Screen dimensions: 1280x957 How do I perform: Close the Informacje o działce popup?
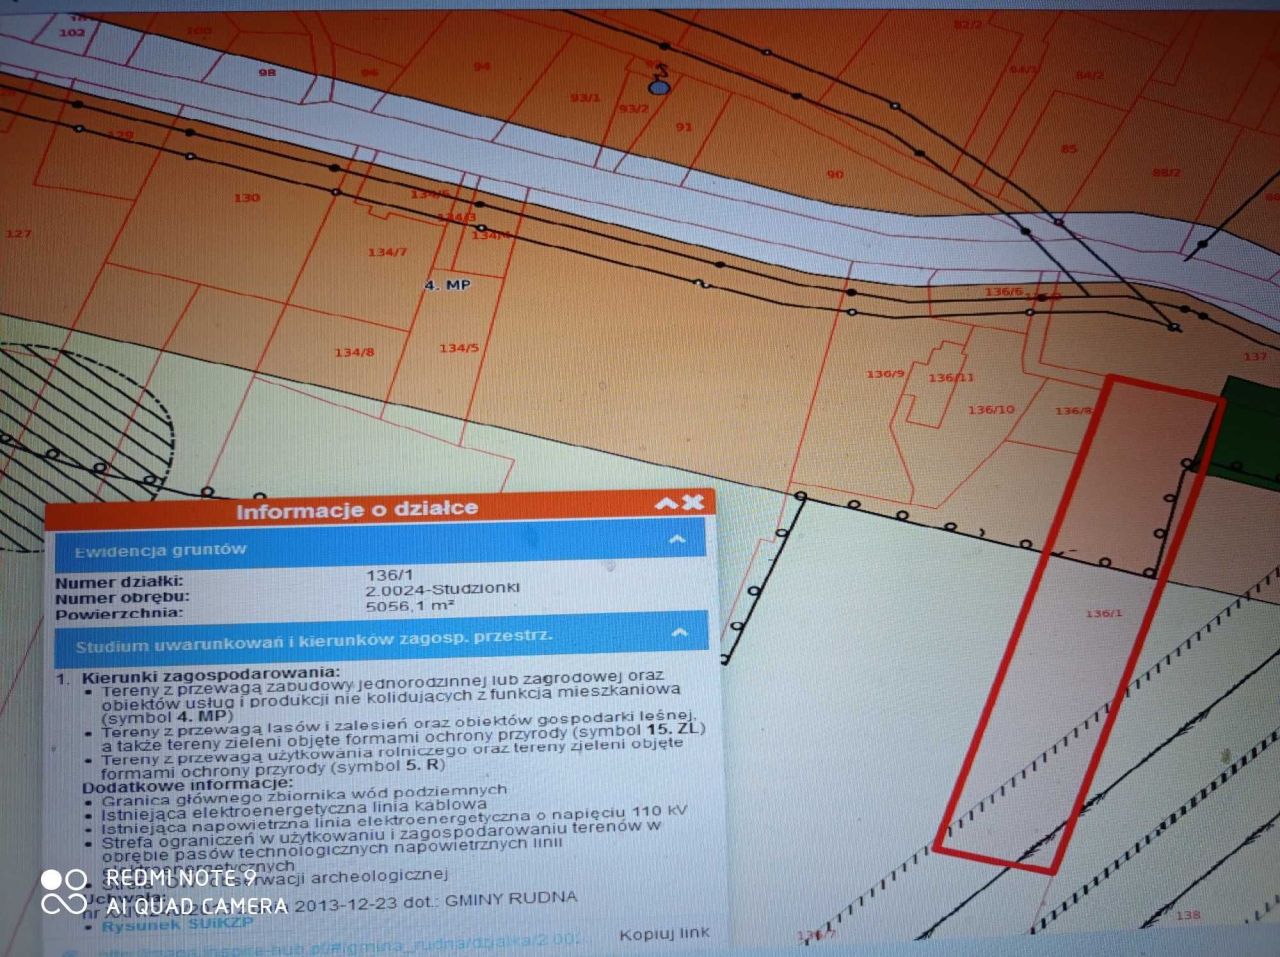(x=693, y=502)
